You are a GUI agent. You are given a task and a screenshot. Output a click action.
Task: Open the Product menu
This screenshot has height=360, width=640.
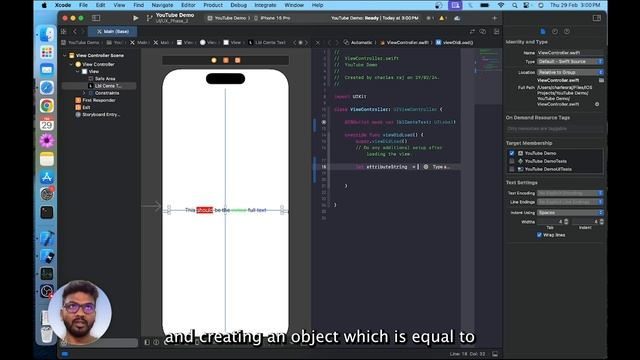pos(213,5)
